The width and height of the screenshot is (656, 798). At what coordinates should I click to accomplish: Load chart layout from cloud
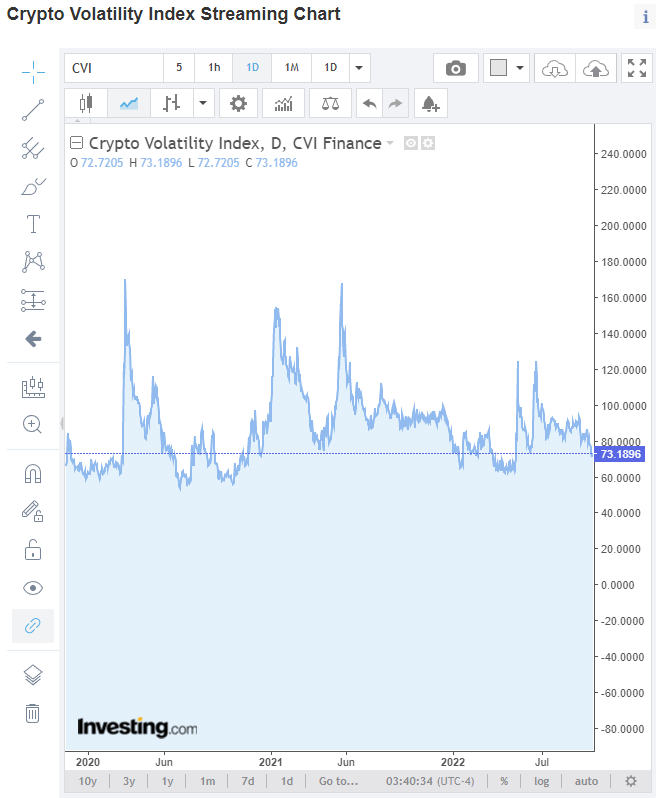coord(555,68)
